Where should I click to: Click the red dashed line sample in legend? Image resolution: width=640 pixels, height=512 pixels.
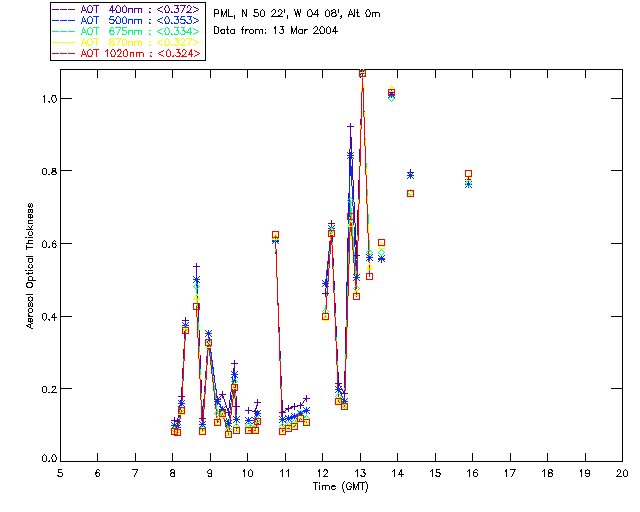coord(63,53)
